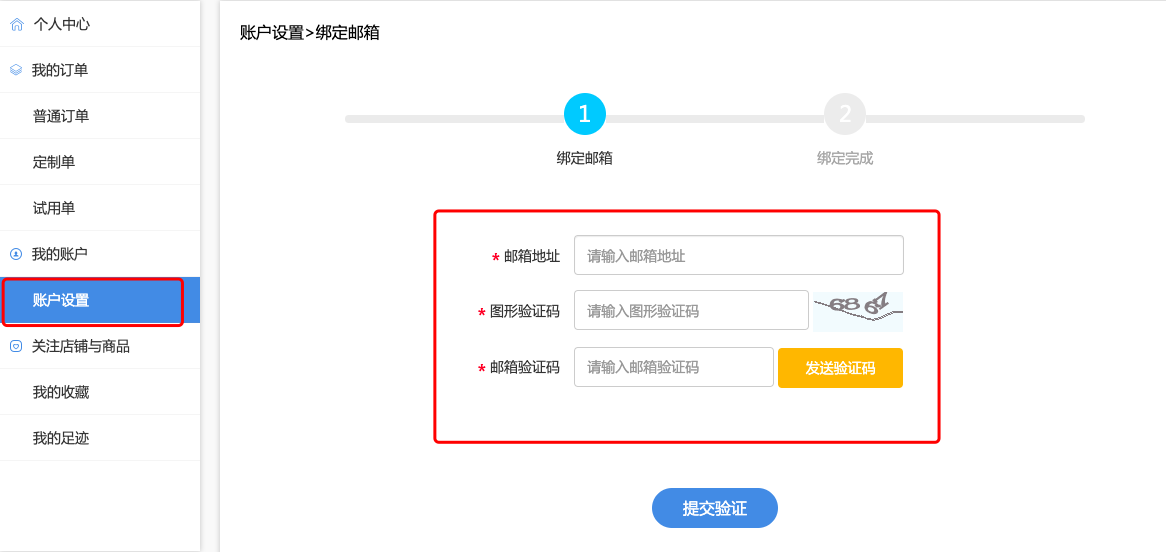This screenshot has width=1166, height=552.
Task: Click the 提交验证 button
Action: 715,508
